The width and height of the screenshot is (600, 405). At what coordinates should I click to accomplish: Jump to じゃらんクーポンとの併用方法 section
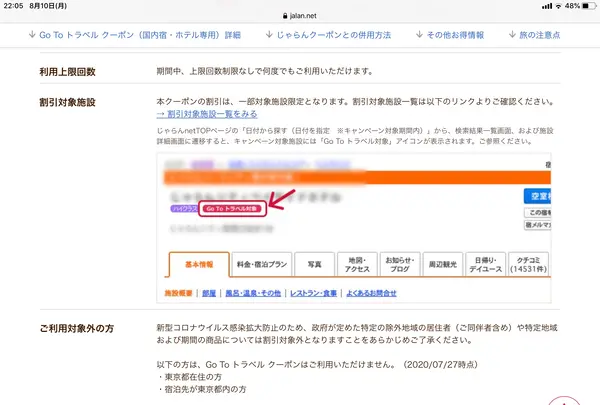326,35
